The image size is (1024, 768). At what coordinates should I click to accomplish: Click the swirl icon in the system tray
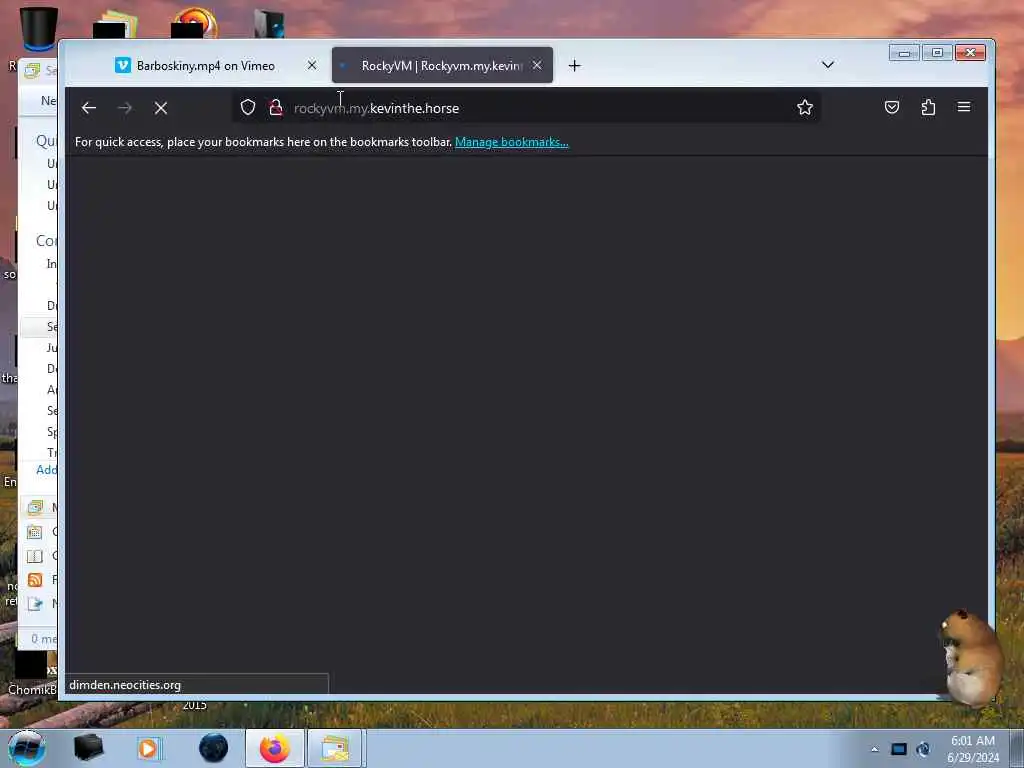[x=923, y=749]
